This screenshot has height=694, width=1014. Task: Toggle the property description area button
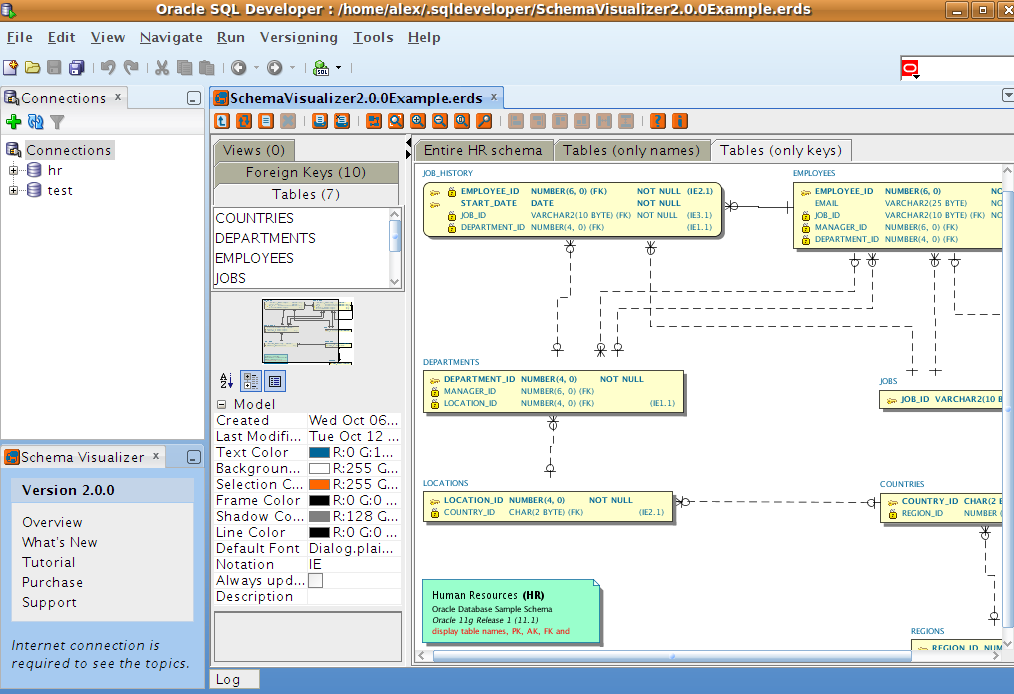(275, 381)
